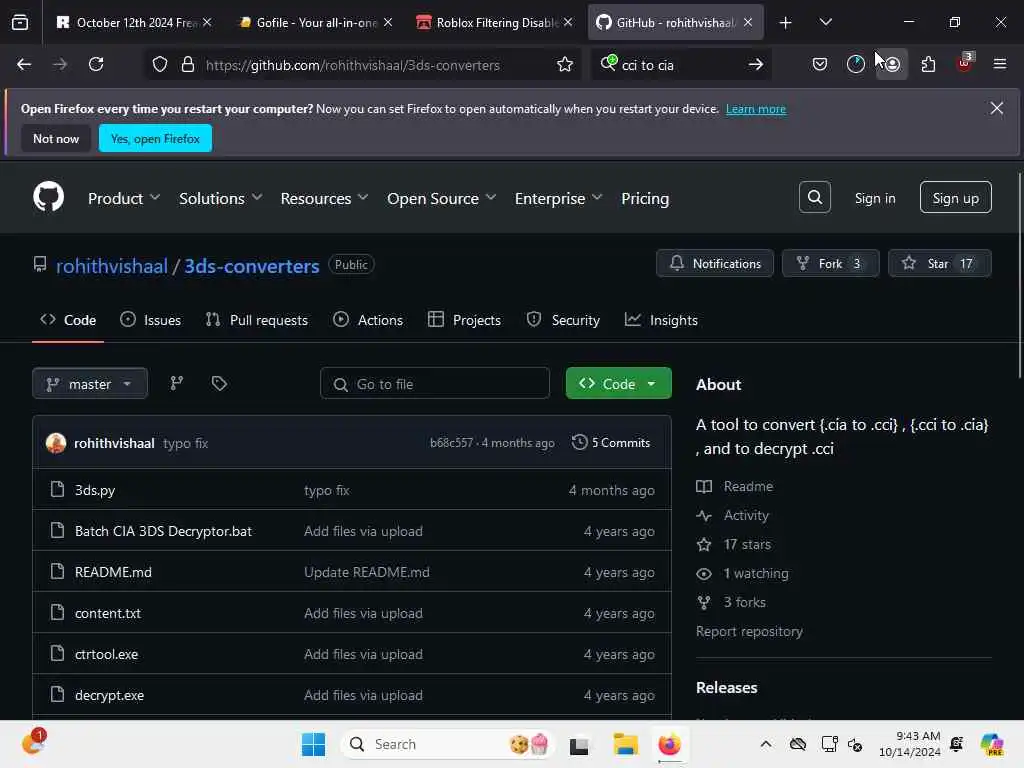The height and width of the screenshot is (768, 1024).
Task: Click the Not now button
Action: (56, 138)
